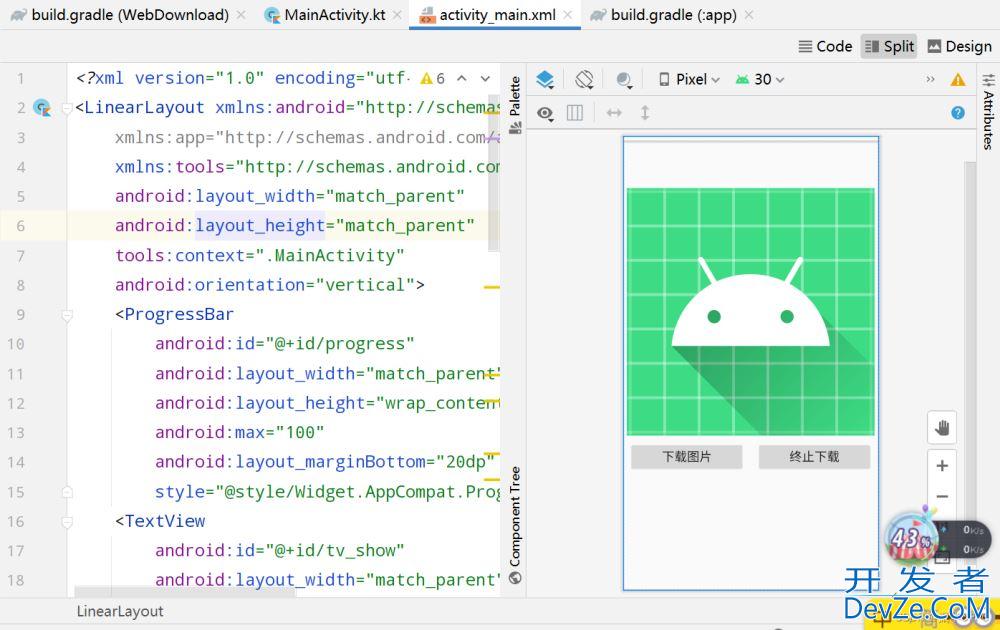The width and height of the screenshot is (1000, 630).
Task: Close the MainActivity.kt tab
Action: [x=397, y=15]
